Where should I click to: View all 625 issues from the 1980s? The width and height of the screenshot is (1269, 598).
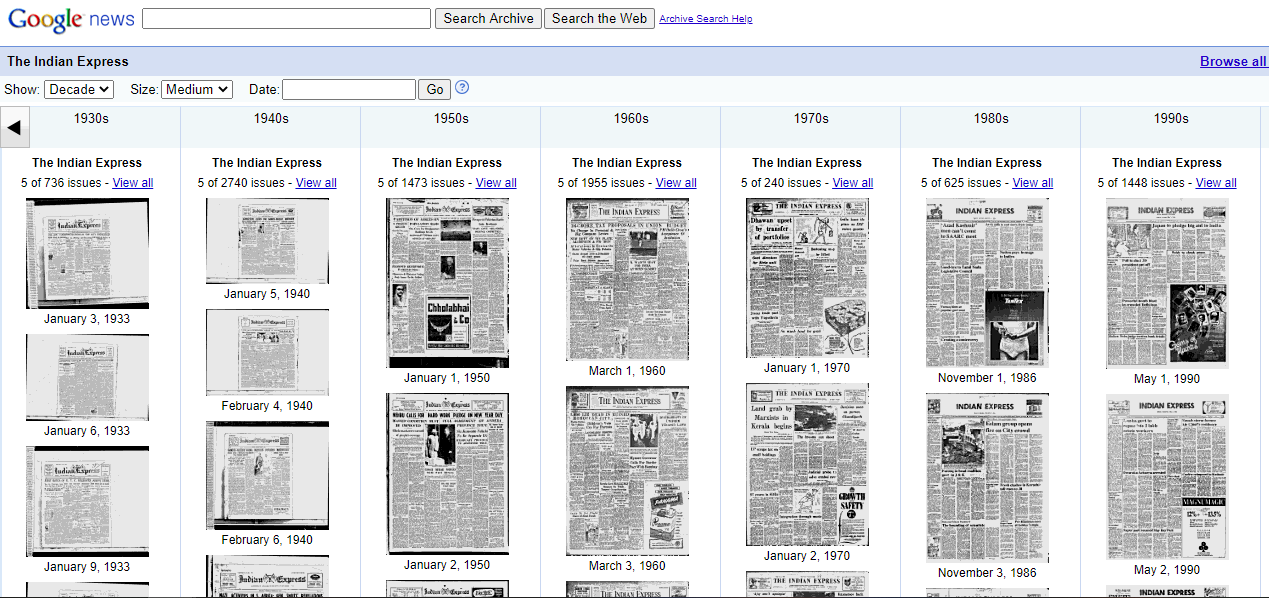tap(1033, 183)
